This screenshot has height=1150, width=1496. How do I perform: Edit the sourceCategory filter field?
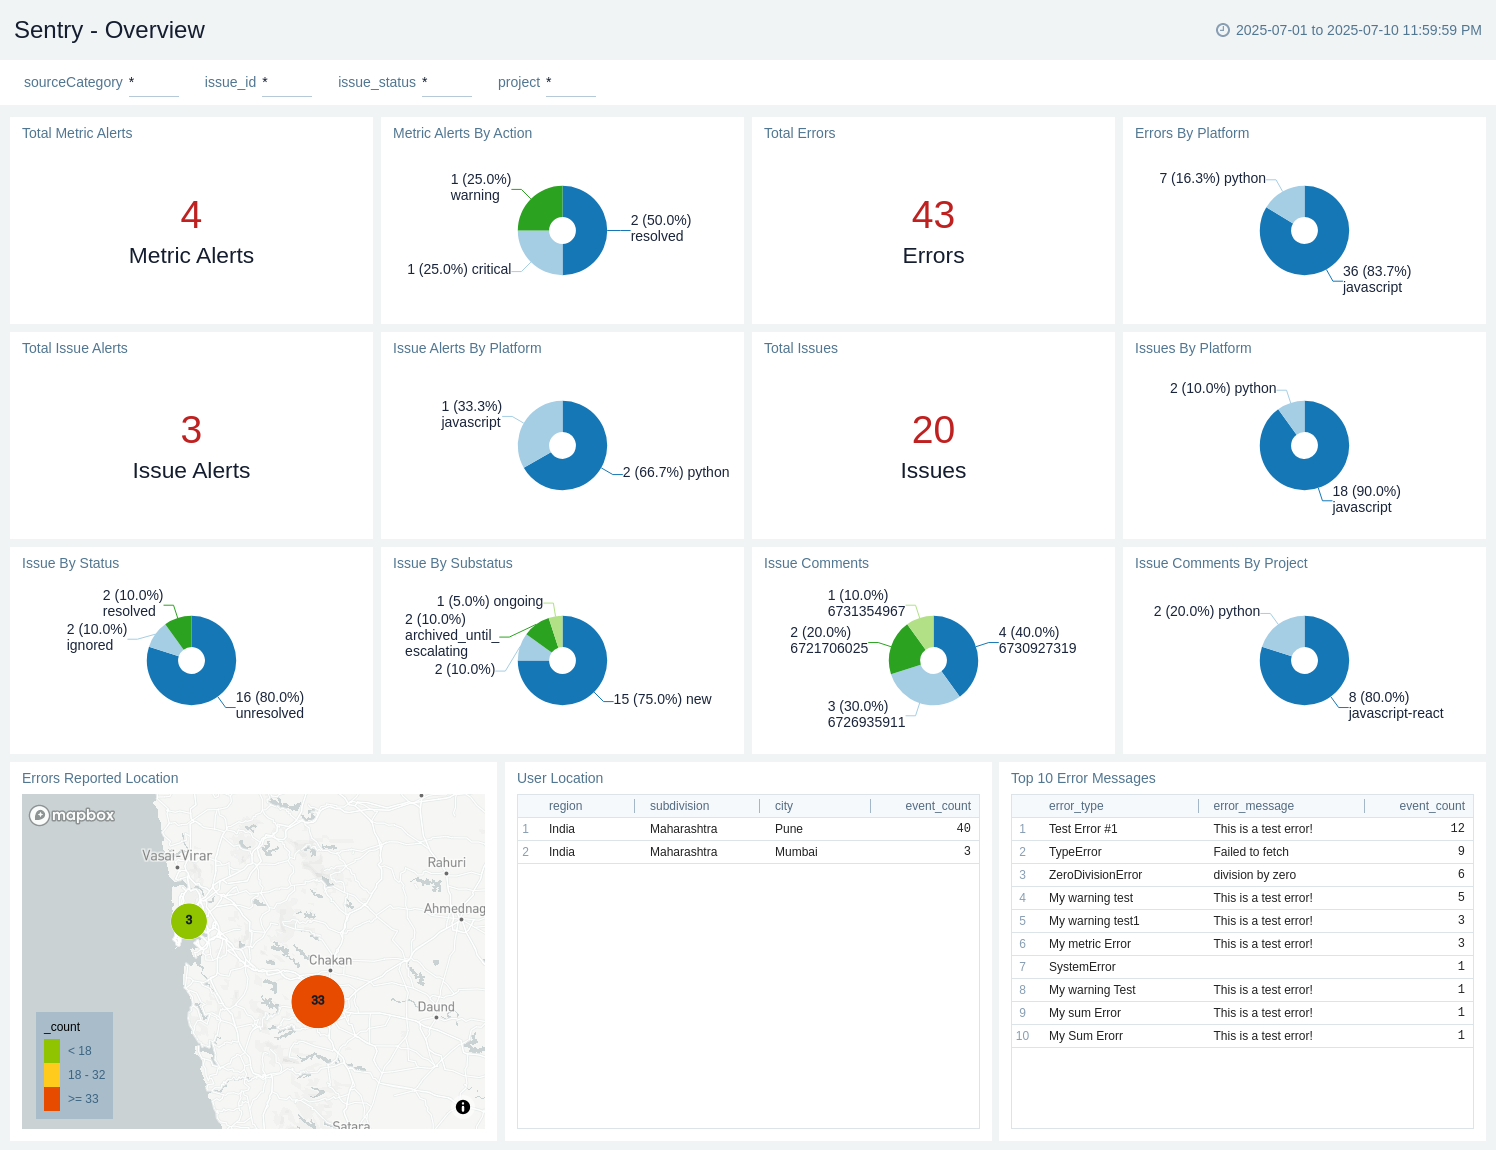click(153, 83)
